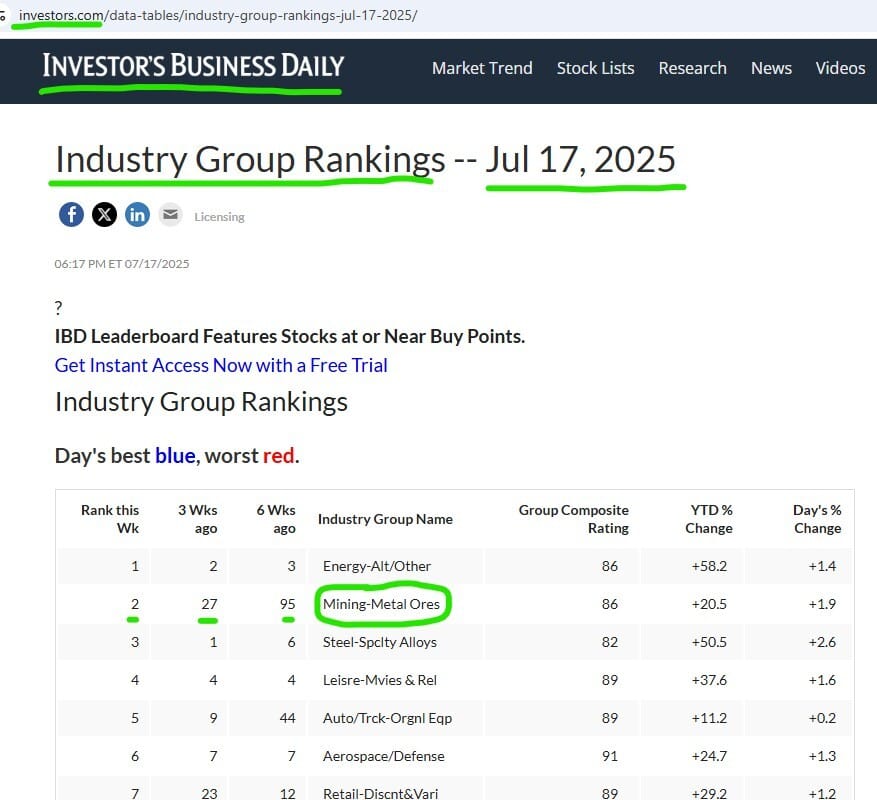Screen dimensions: 877x800
Task: Go to the News section
Action: pos(771,68)
